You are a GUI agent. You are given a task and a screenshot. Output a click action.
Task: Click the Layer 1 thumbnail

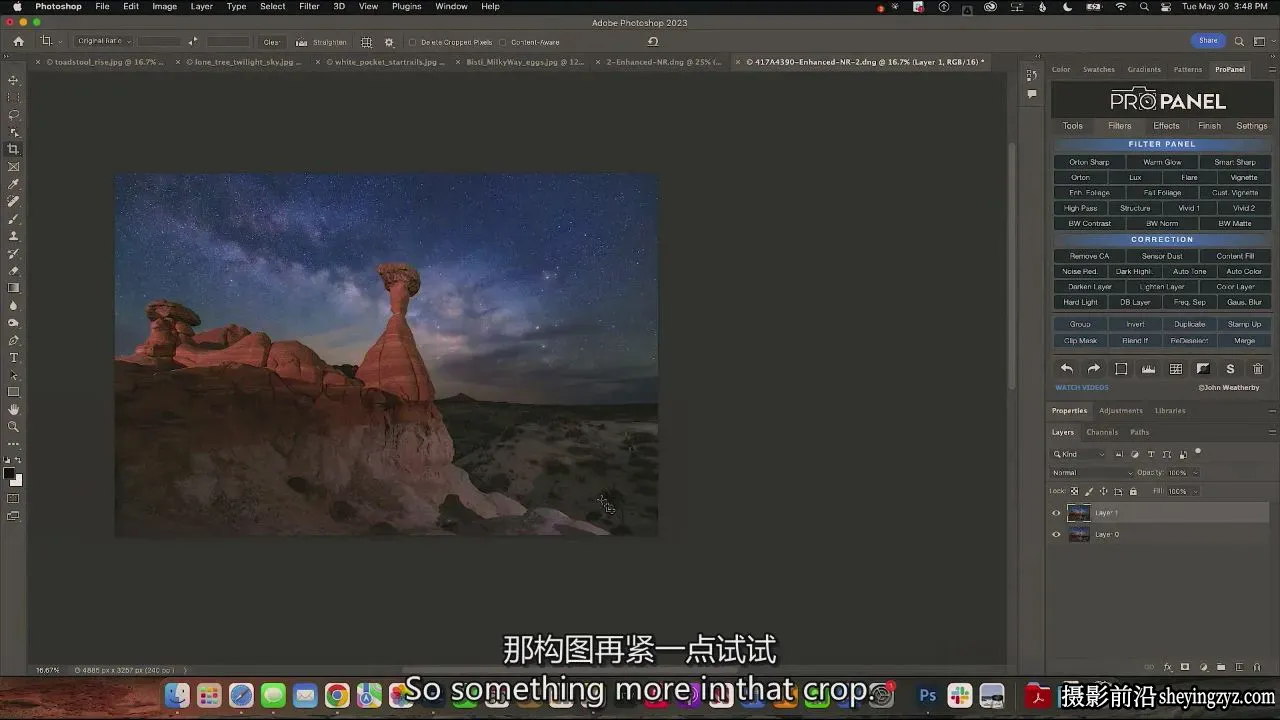point(1078,513)
